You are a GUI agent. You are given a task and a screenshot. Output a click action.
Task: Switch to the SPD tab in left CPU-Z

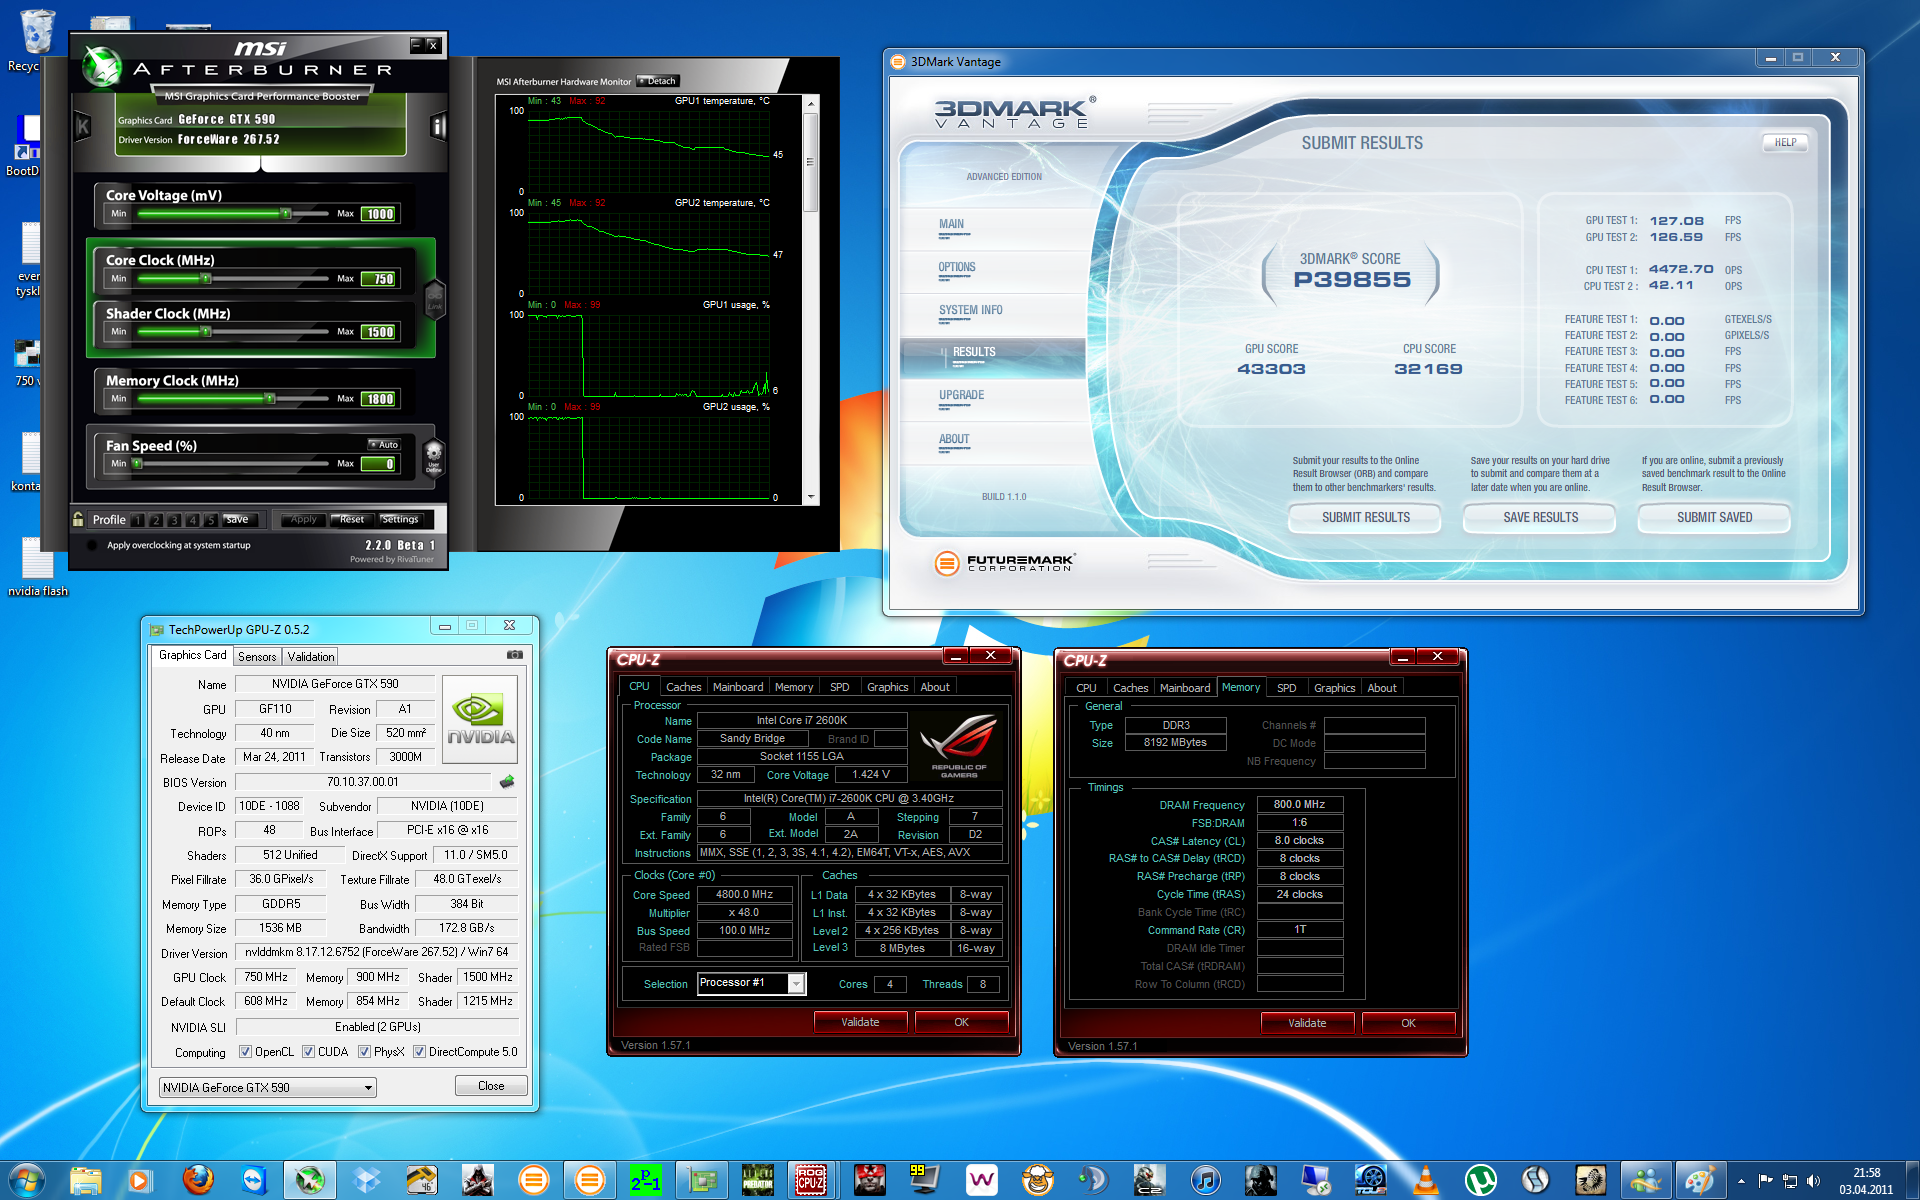coord(840,687)
